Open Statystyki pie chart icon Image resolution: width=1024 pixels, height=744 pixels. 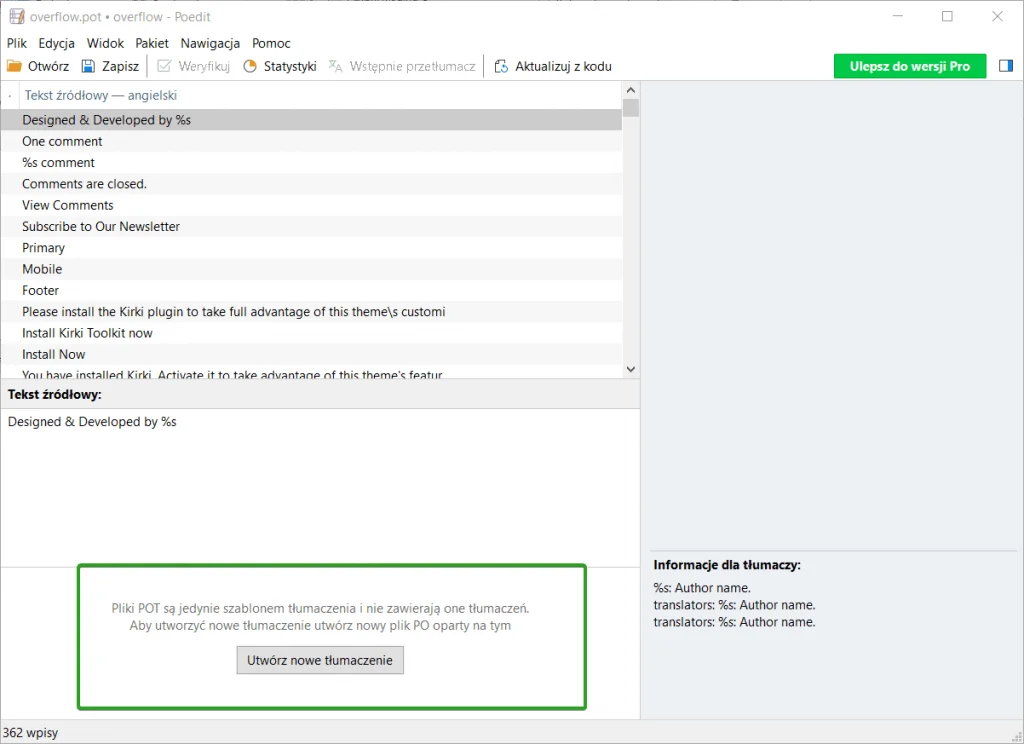pyautogui.click(x=250, y=66)
